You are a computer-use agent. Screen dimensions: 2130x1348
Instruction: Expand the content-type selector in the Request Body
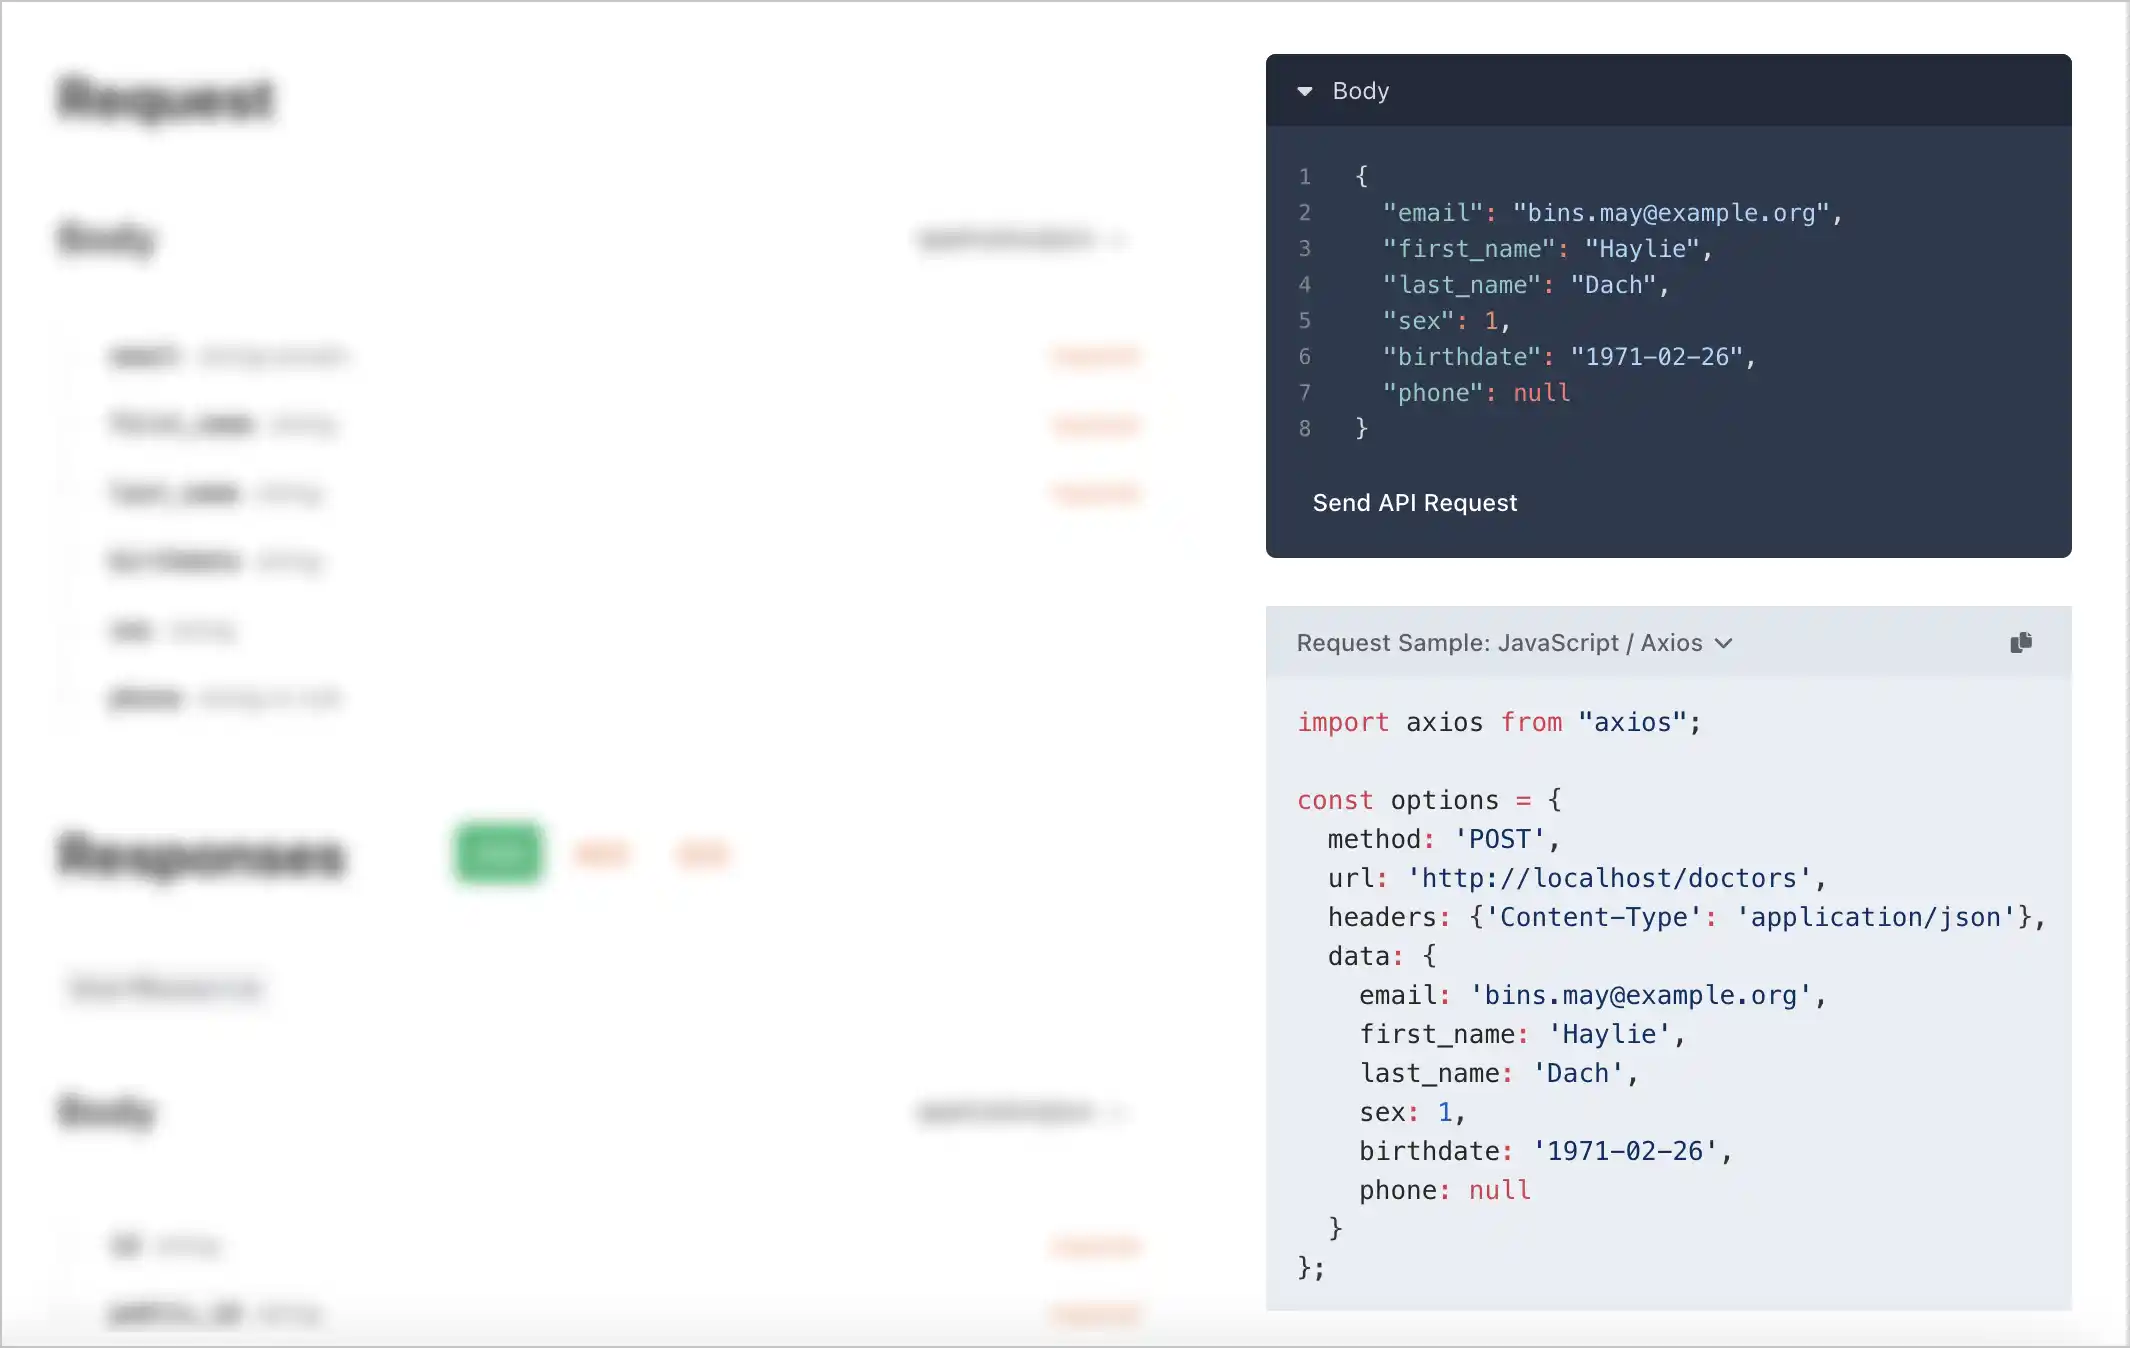(1022, 239)
